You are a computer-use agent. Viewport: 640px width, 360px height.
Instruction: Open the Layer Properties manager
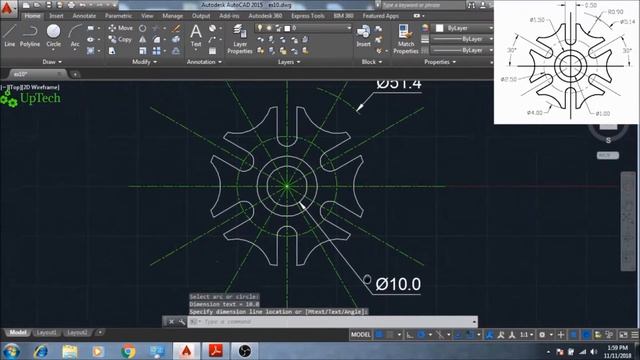240,39
